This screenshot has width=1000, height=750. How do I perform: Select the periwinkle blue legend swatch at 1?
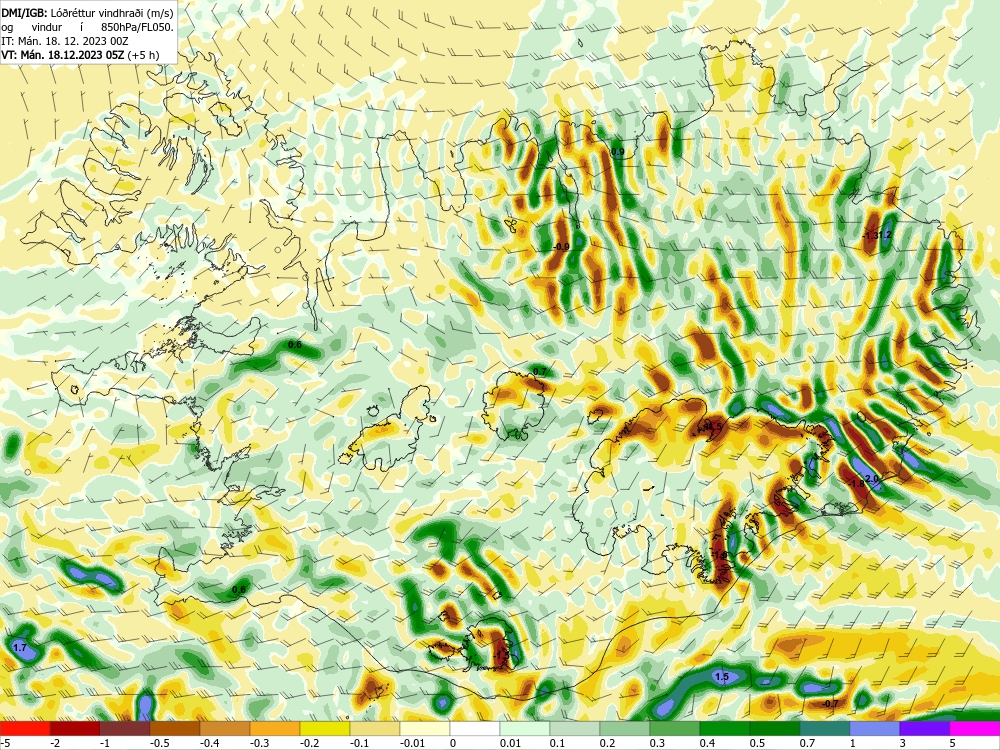(x=874, y=729)
